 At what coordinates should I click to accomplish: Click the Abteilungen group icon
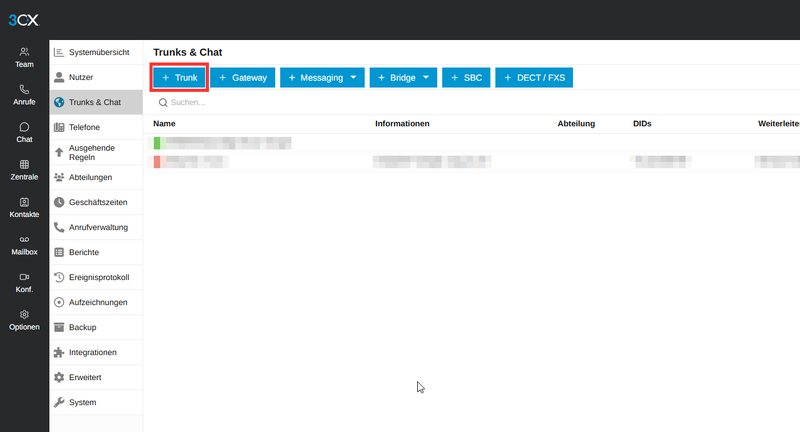(59, 177)
